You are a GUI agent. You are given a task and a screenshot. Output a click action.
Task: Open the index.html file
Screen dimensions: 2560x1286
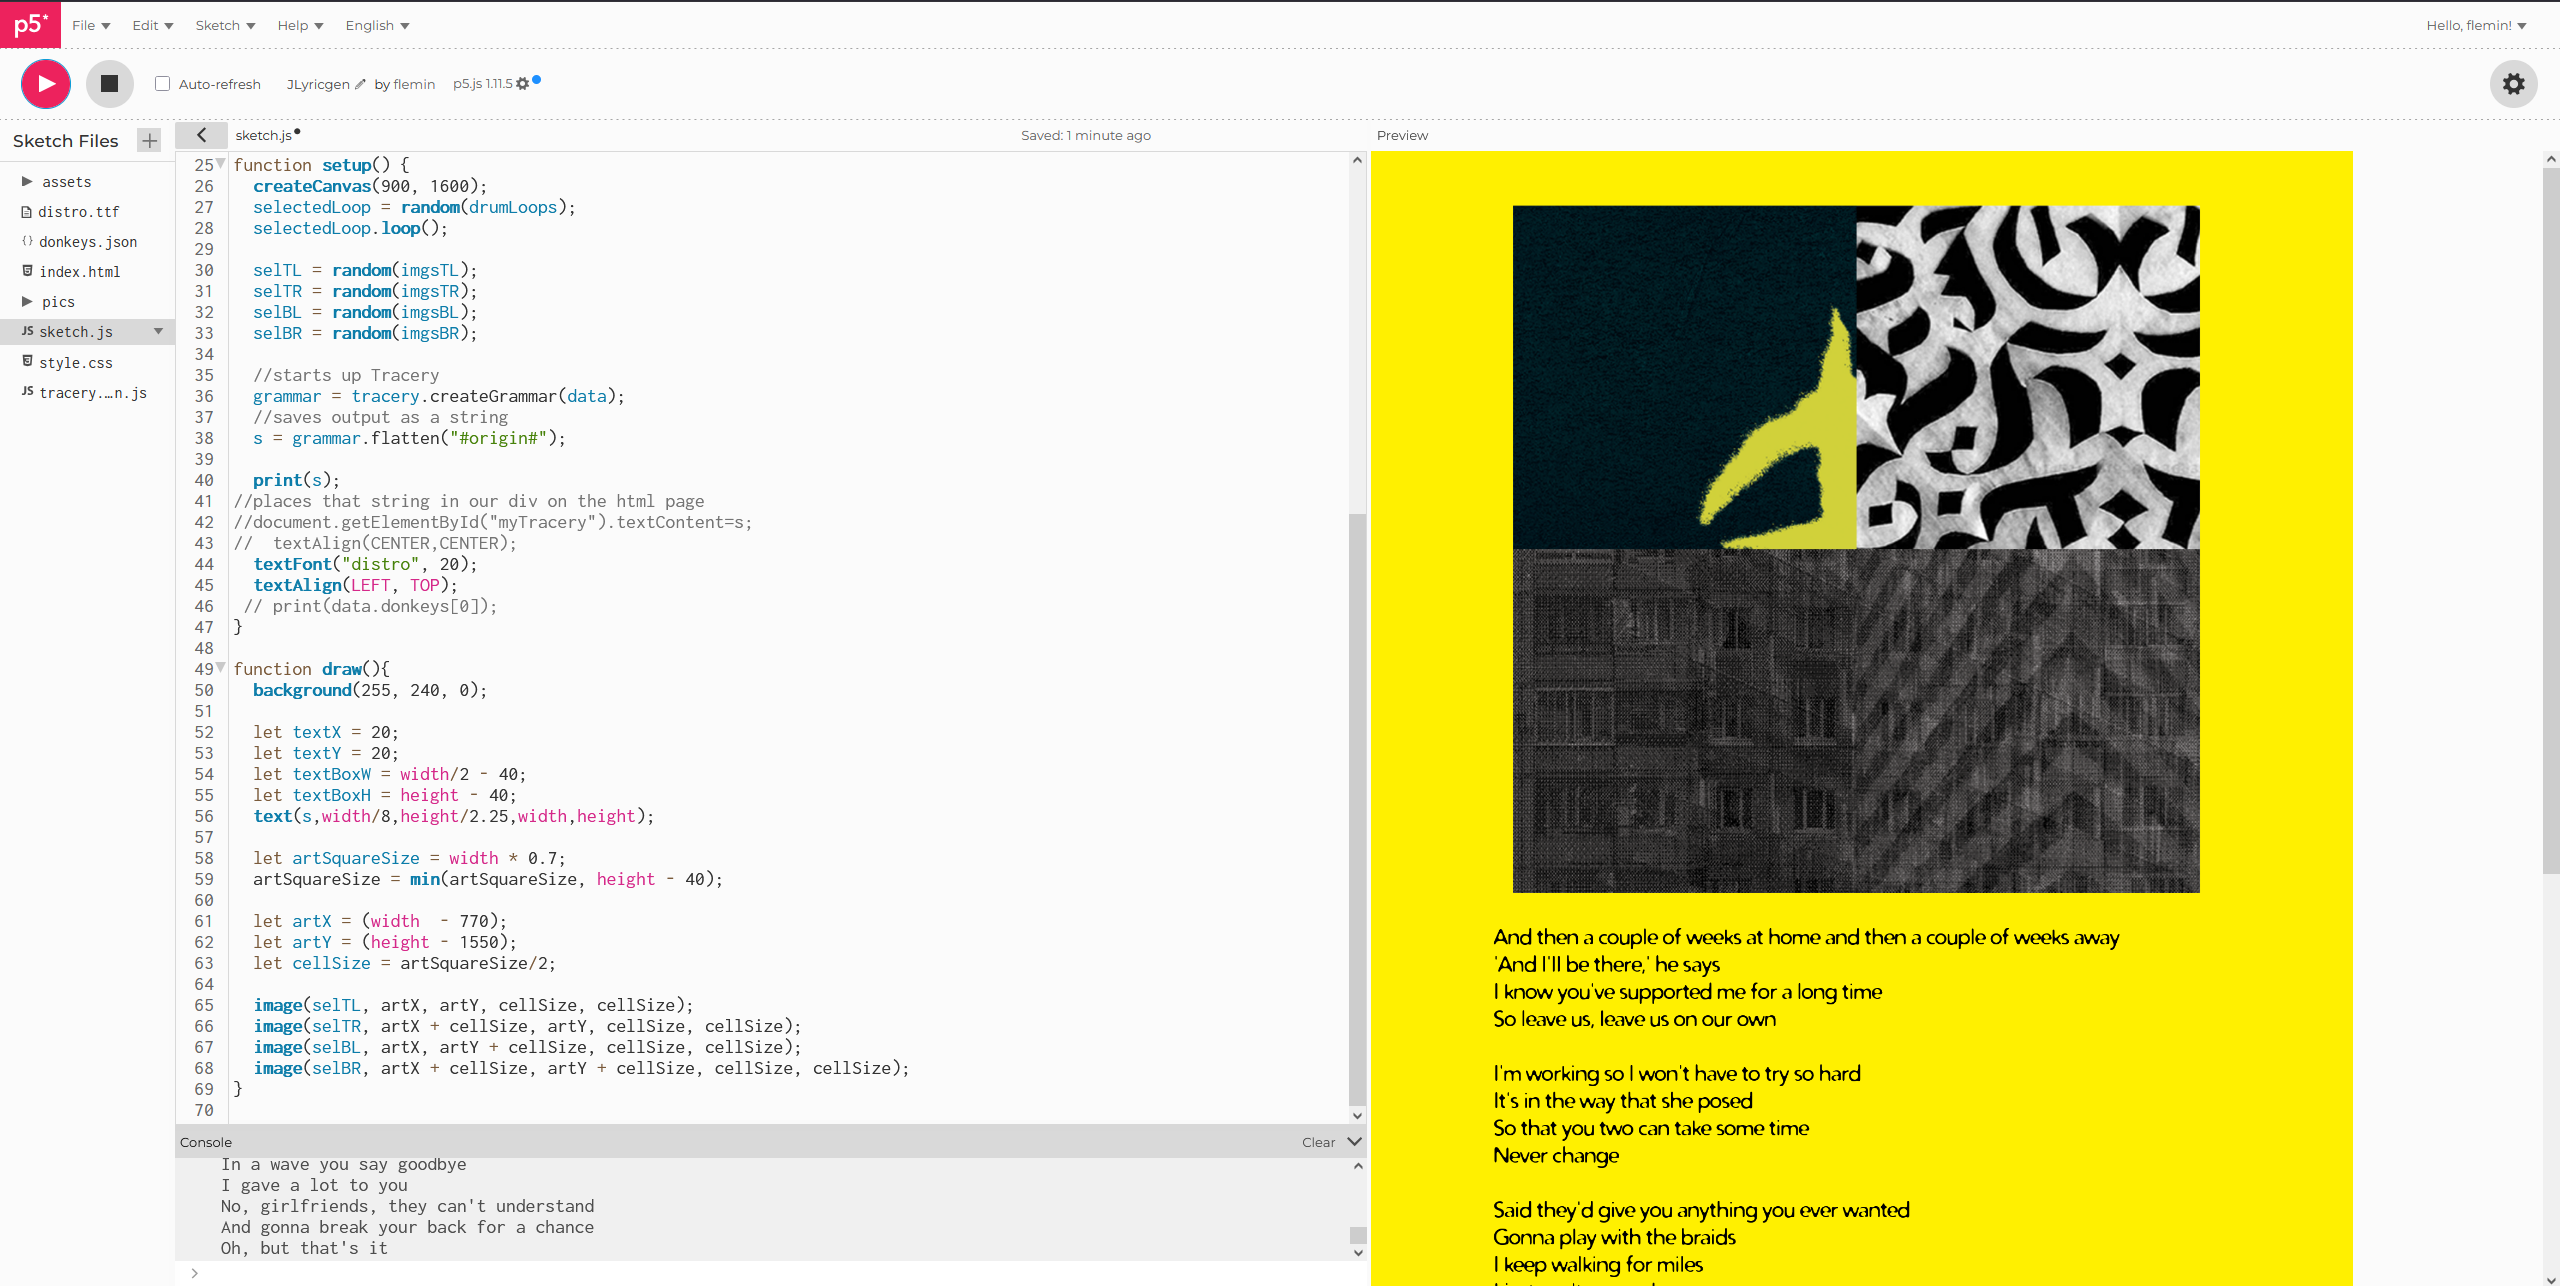79,272
